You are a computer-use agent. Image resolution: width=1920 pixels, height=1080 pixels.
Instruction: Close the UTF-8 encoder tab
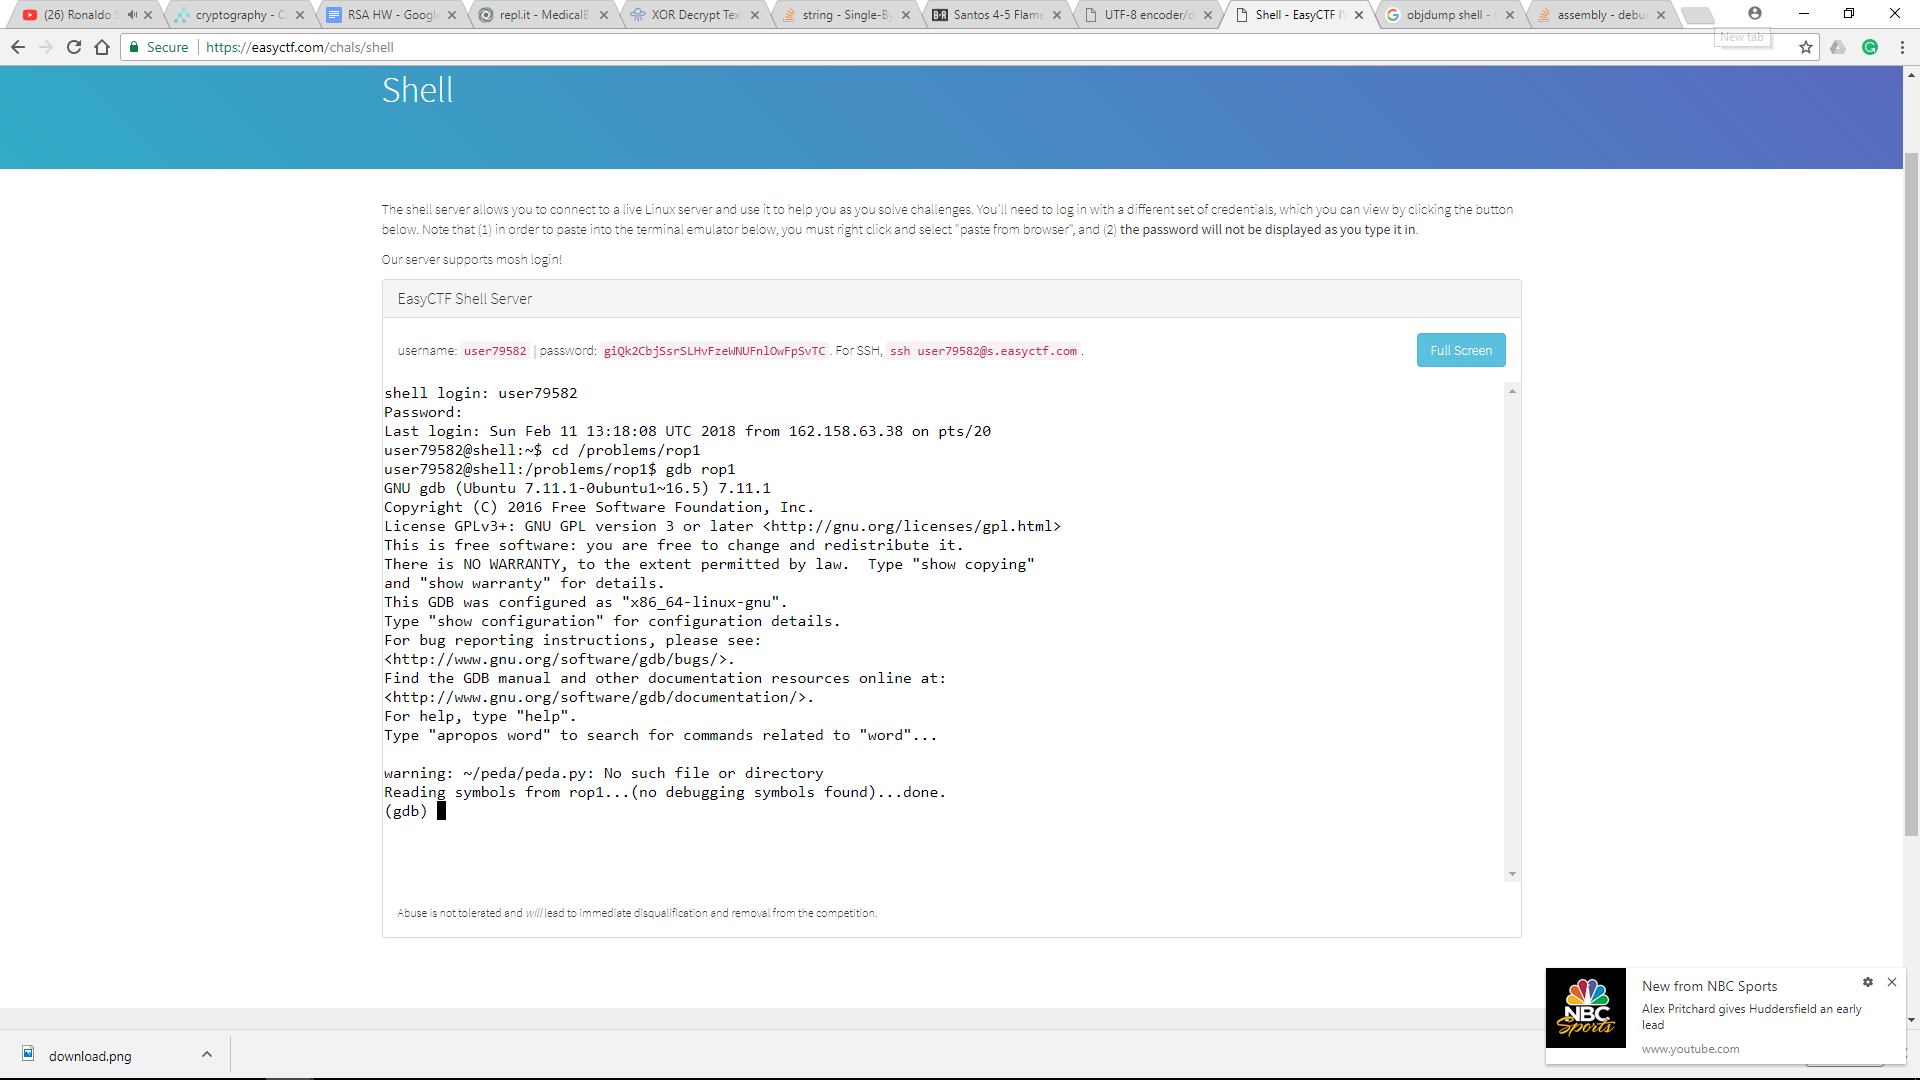pyautogui.click(x=1208, y=15)
